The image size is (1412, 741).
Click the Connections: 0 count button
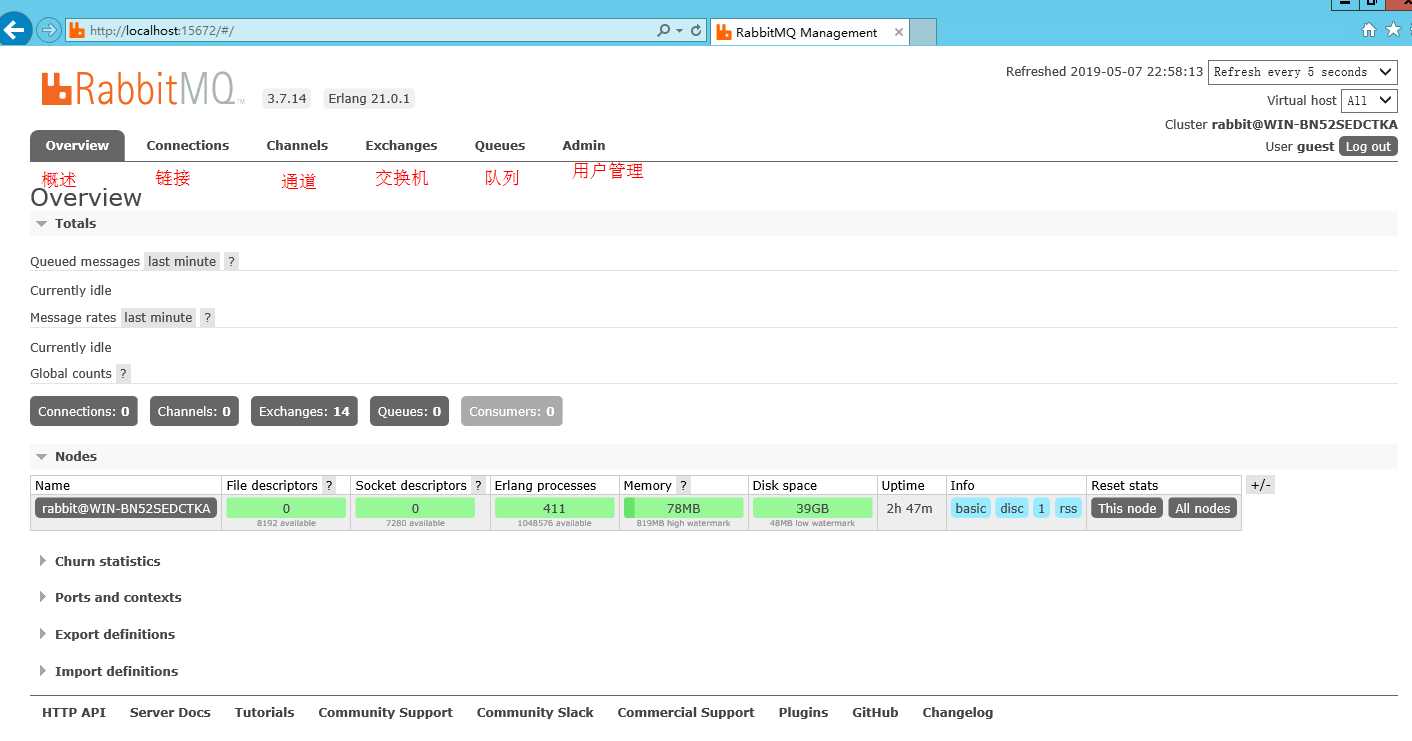pyautogui.click(x=84, y=411)
